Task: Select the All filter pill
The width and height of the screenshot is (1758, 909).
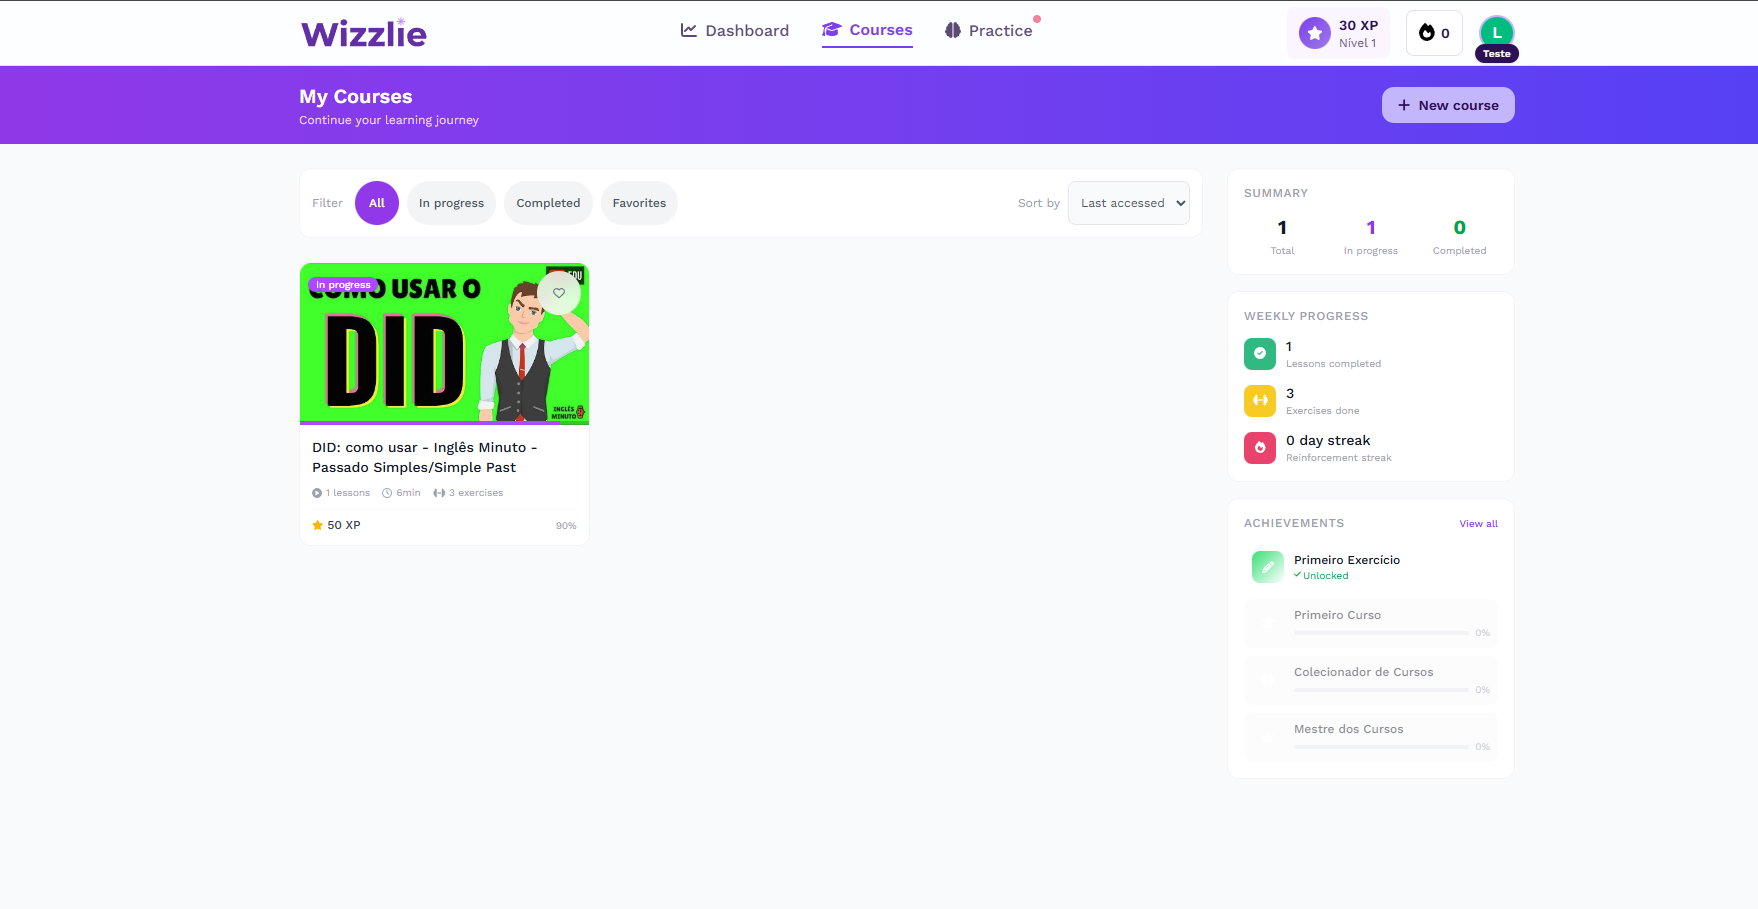Action: click(377, 202)
